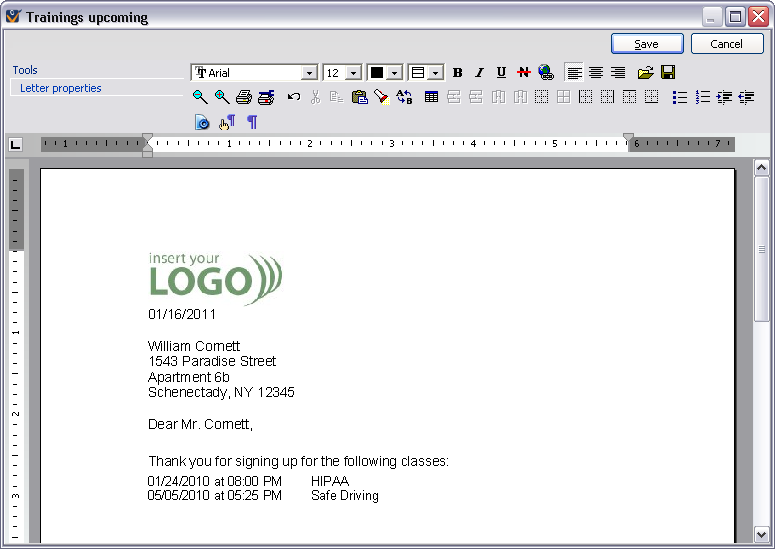Insert hyperlink with the globe icon
775x549 pixels.
pos(546,73)
